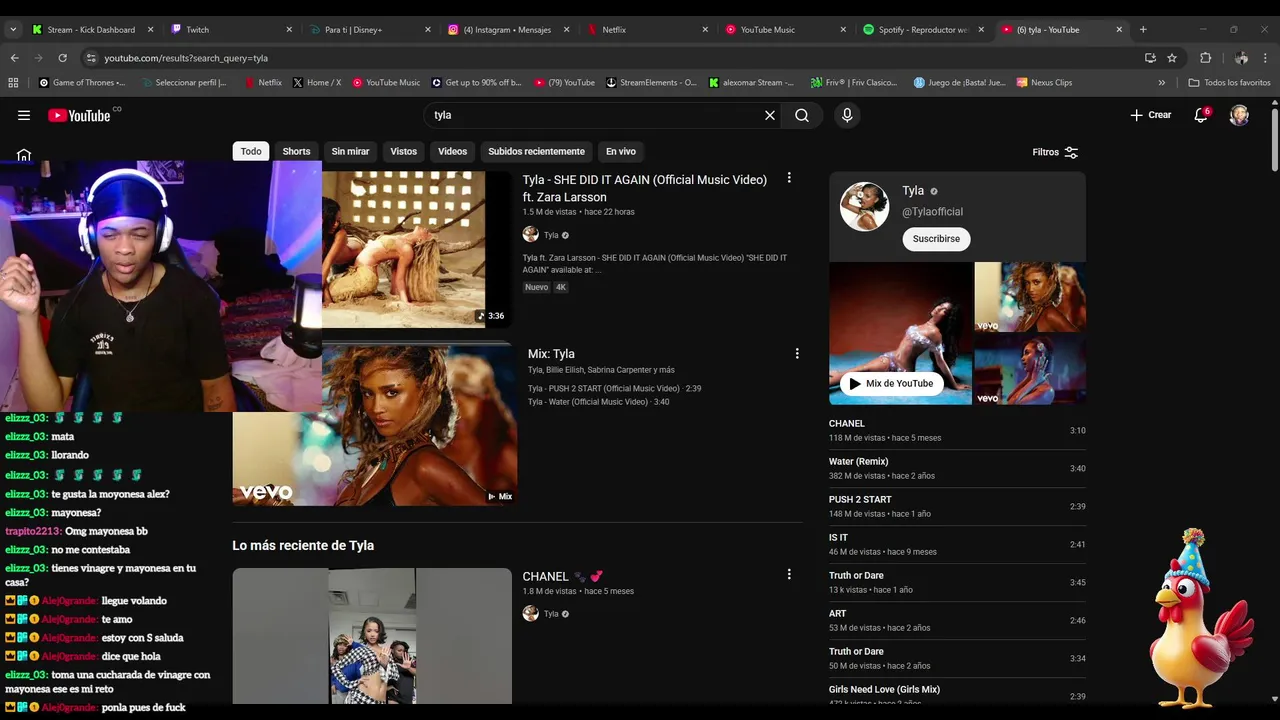The height and width of the screenshot is (720, 1280).
Task: Click the browser address bar URL
Action: (186, 58)
